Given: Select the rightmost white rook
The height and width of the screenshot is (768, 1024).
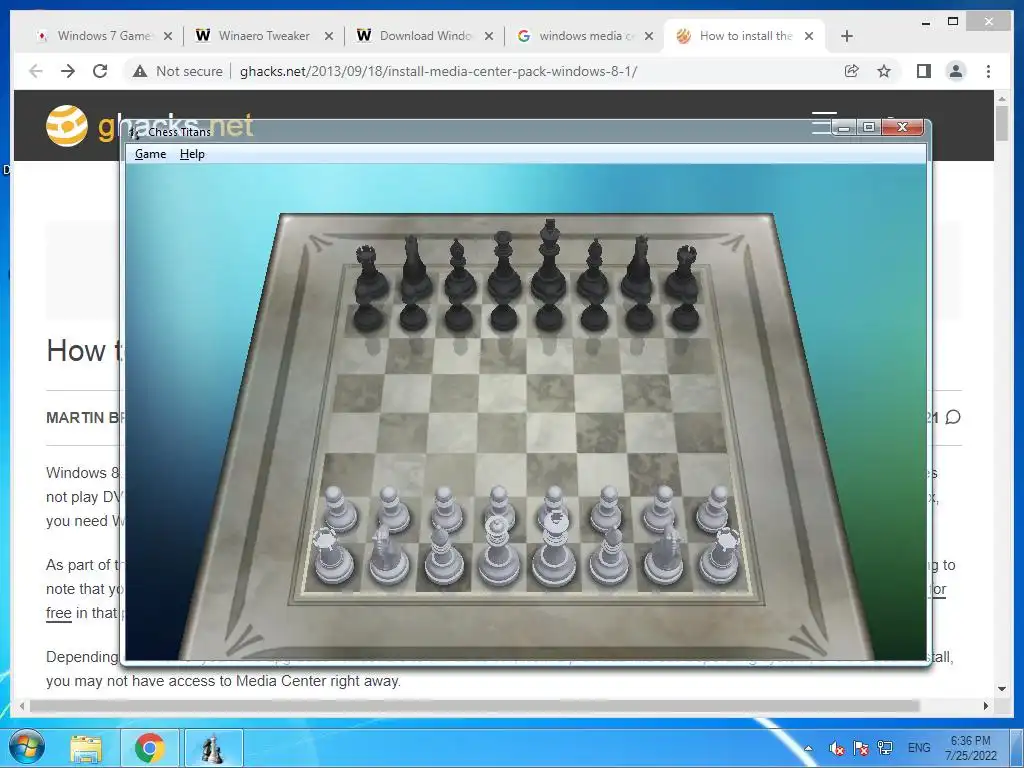Looking at the screenshot, I should coord(721,556).
